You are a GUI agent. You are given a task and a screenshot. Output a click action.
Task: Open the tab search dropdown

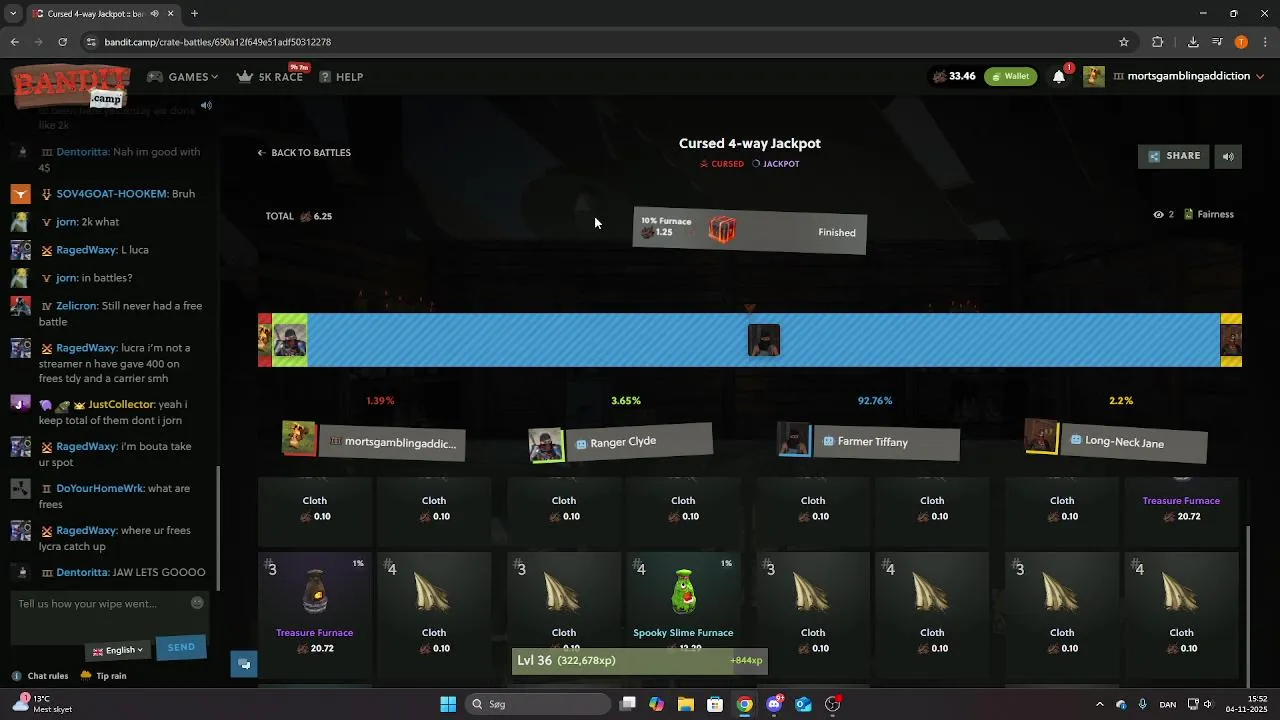coord(13,14)
